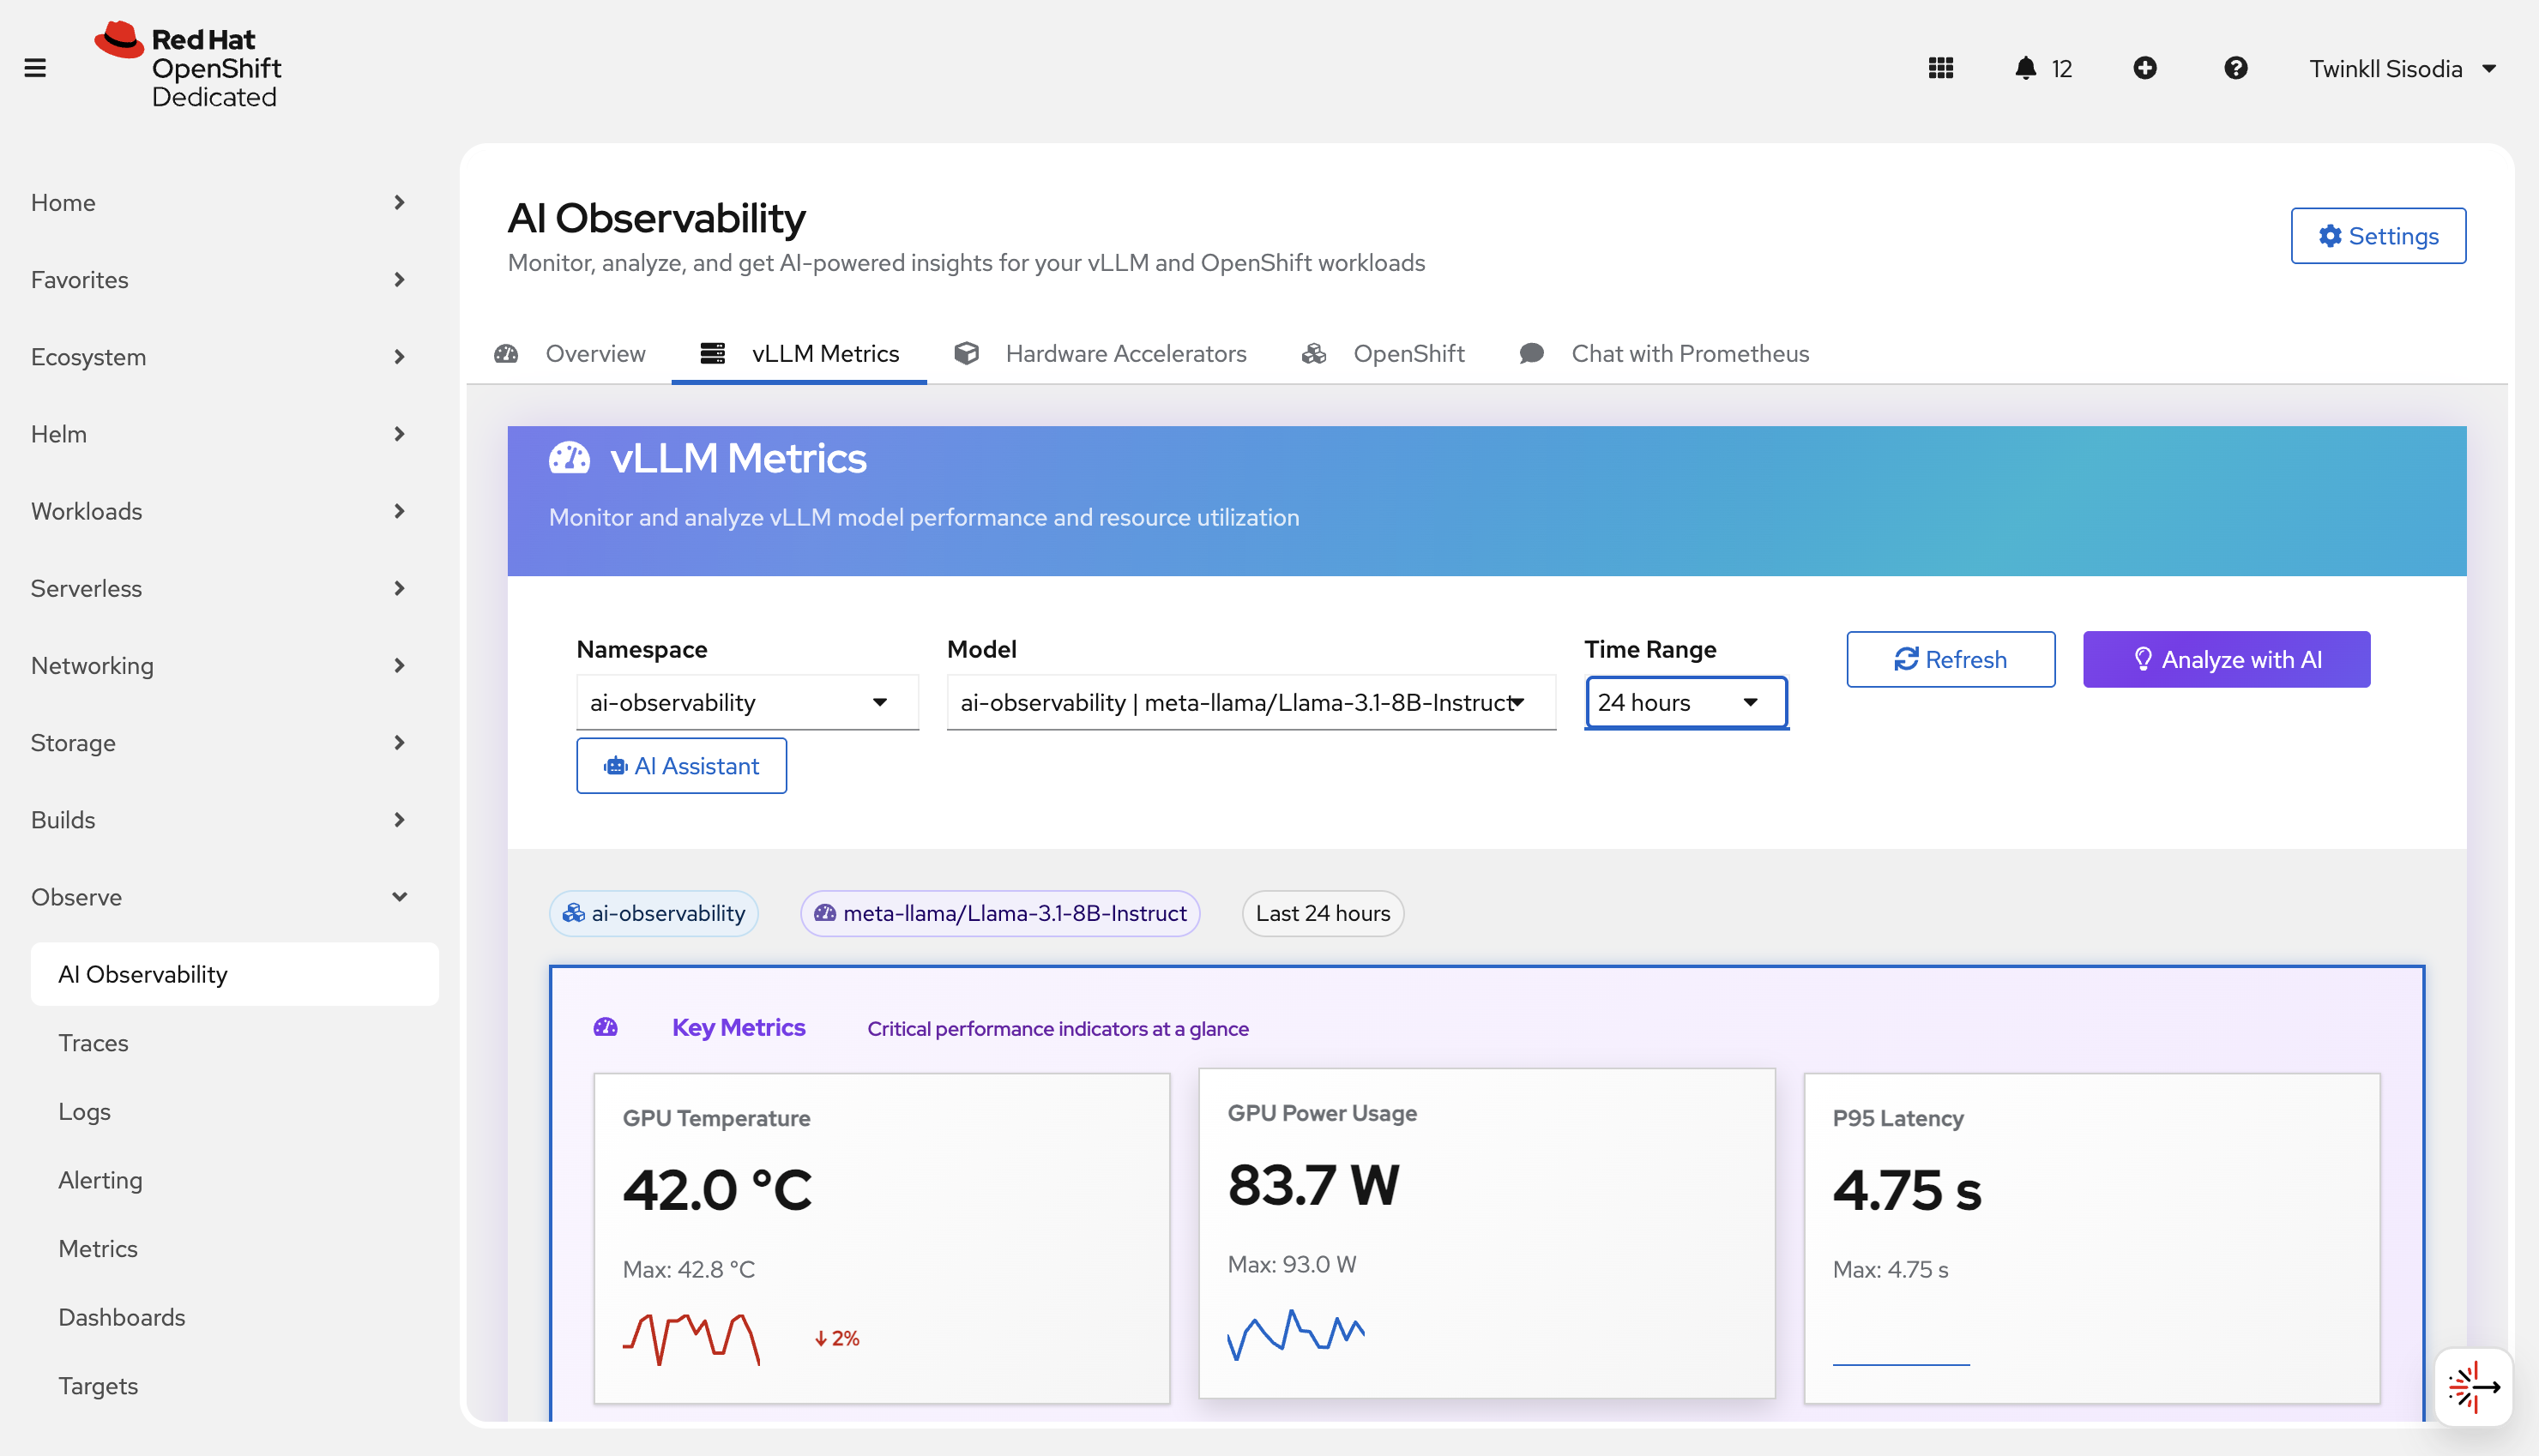The height and width of the screenshot is (1456, 2539).
Task: Click the Analyze with AI button
Action: tap(2226, 659)
